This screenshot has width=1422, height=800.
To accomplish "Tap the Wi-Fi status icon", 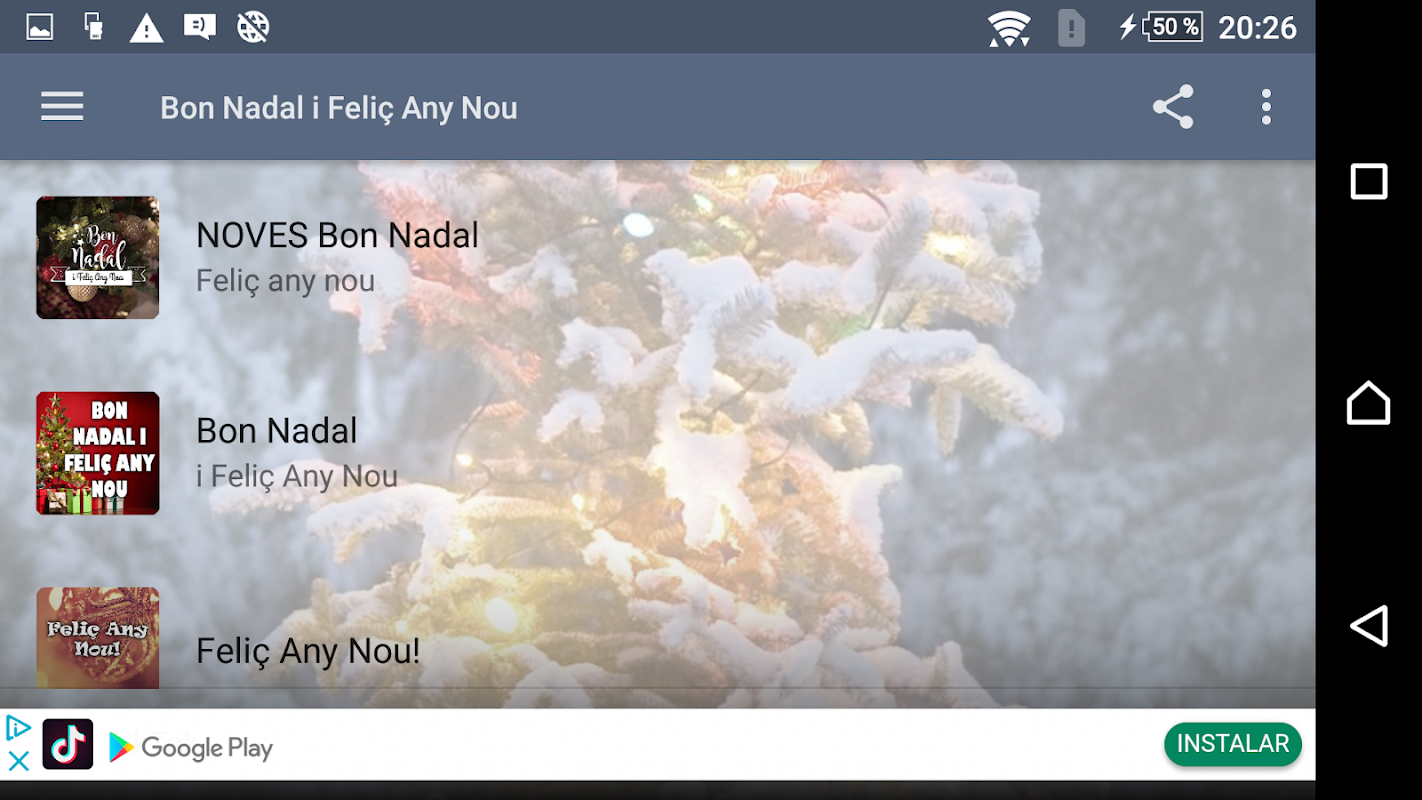I will [x=1009, y=28].
